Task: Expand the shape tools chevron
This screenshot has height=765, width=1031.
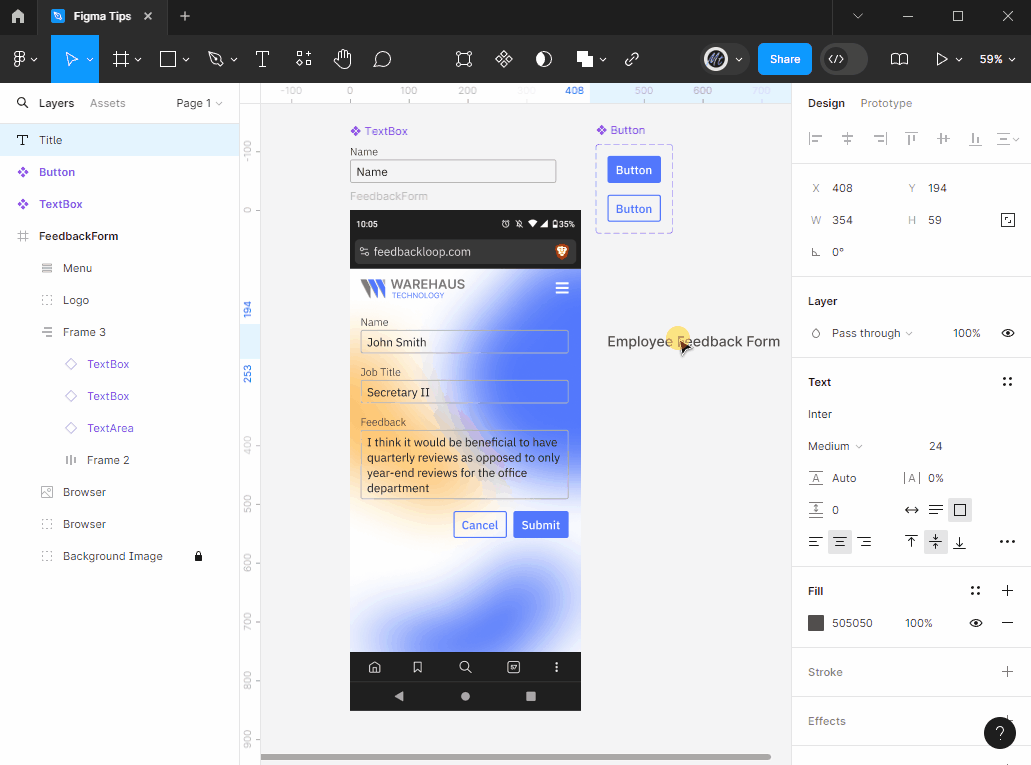Action: coord(186,60)
